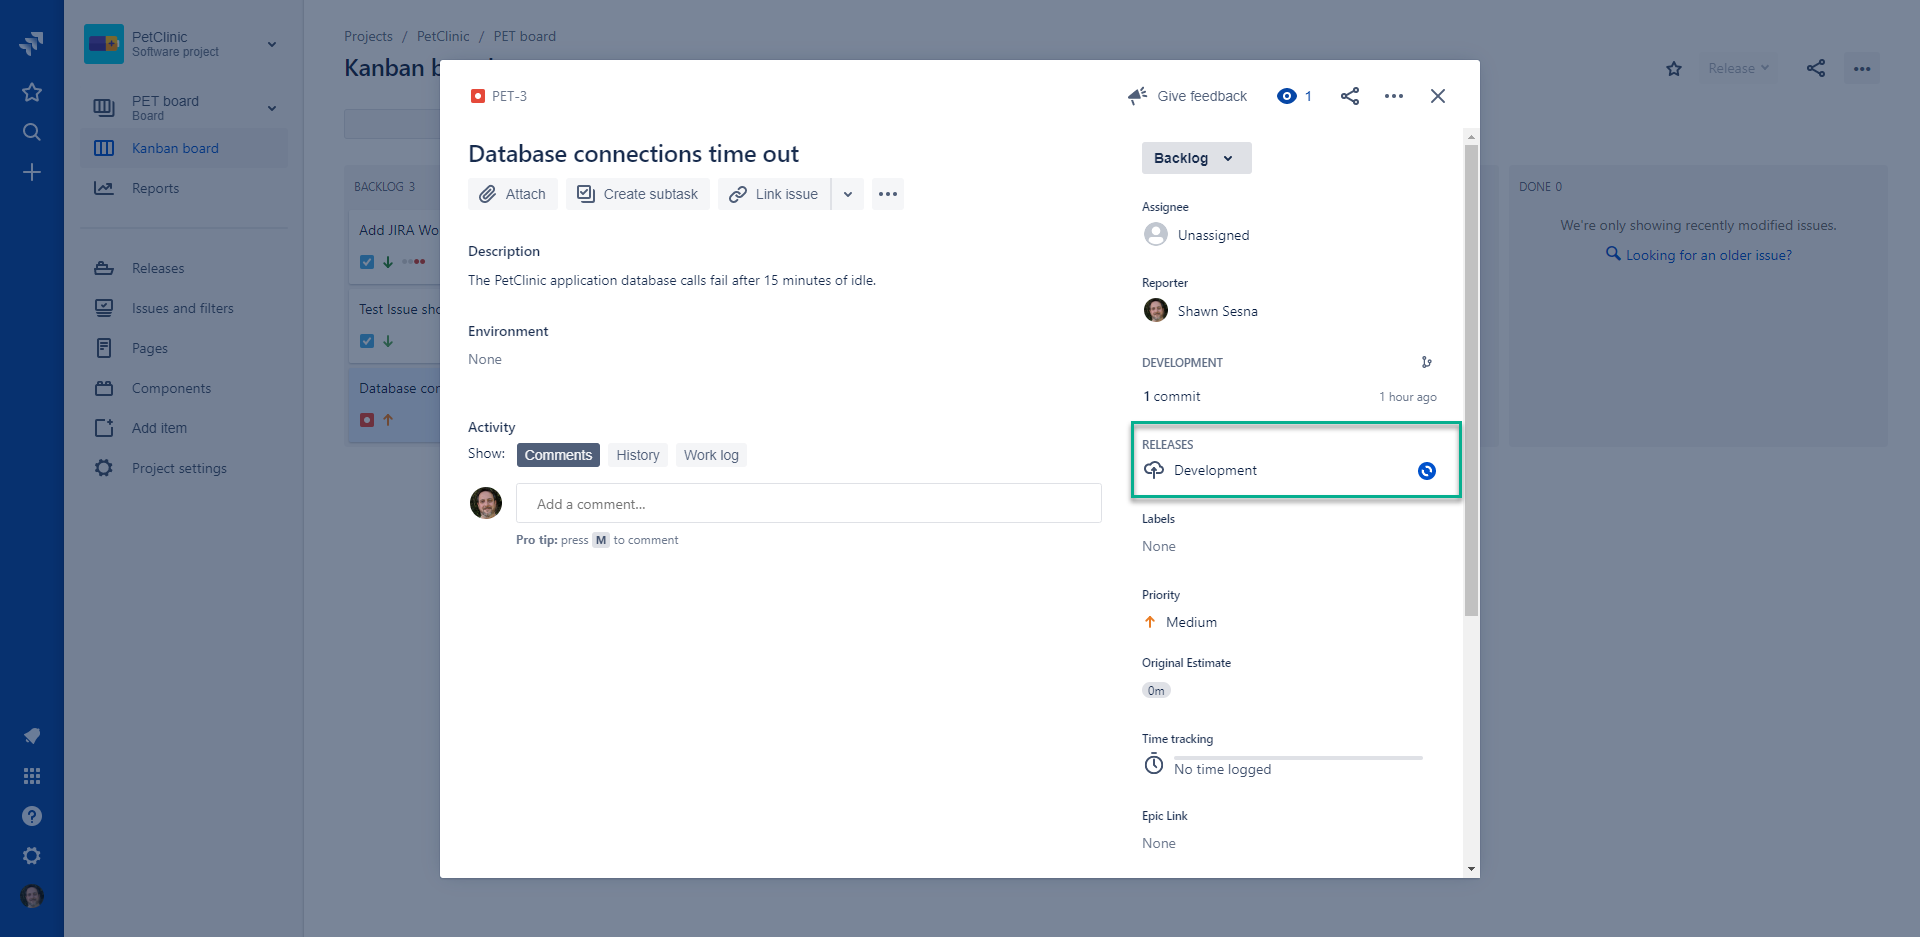The width and height of the screenshot is (1920, 937).
Task: Expand the PetClinic project switcher chevron
Action: 272,44
